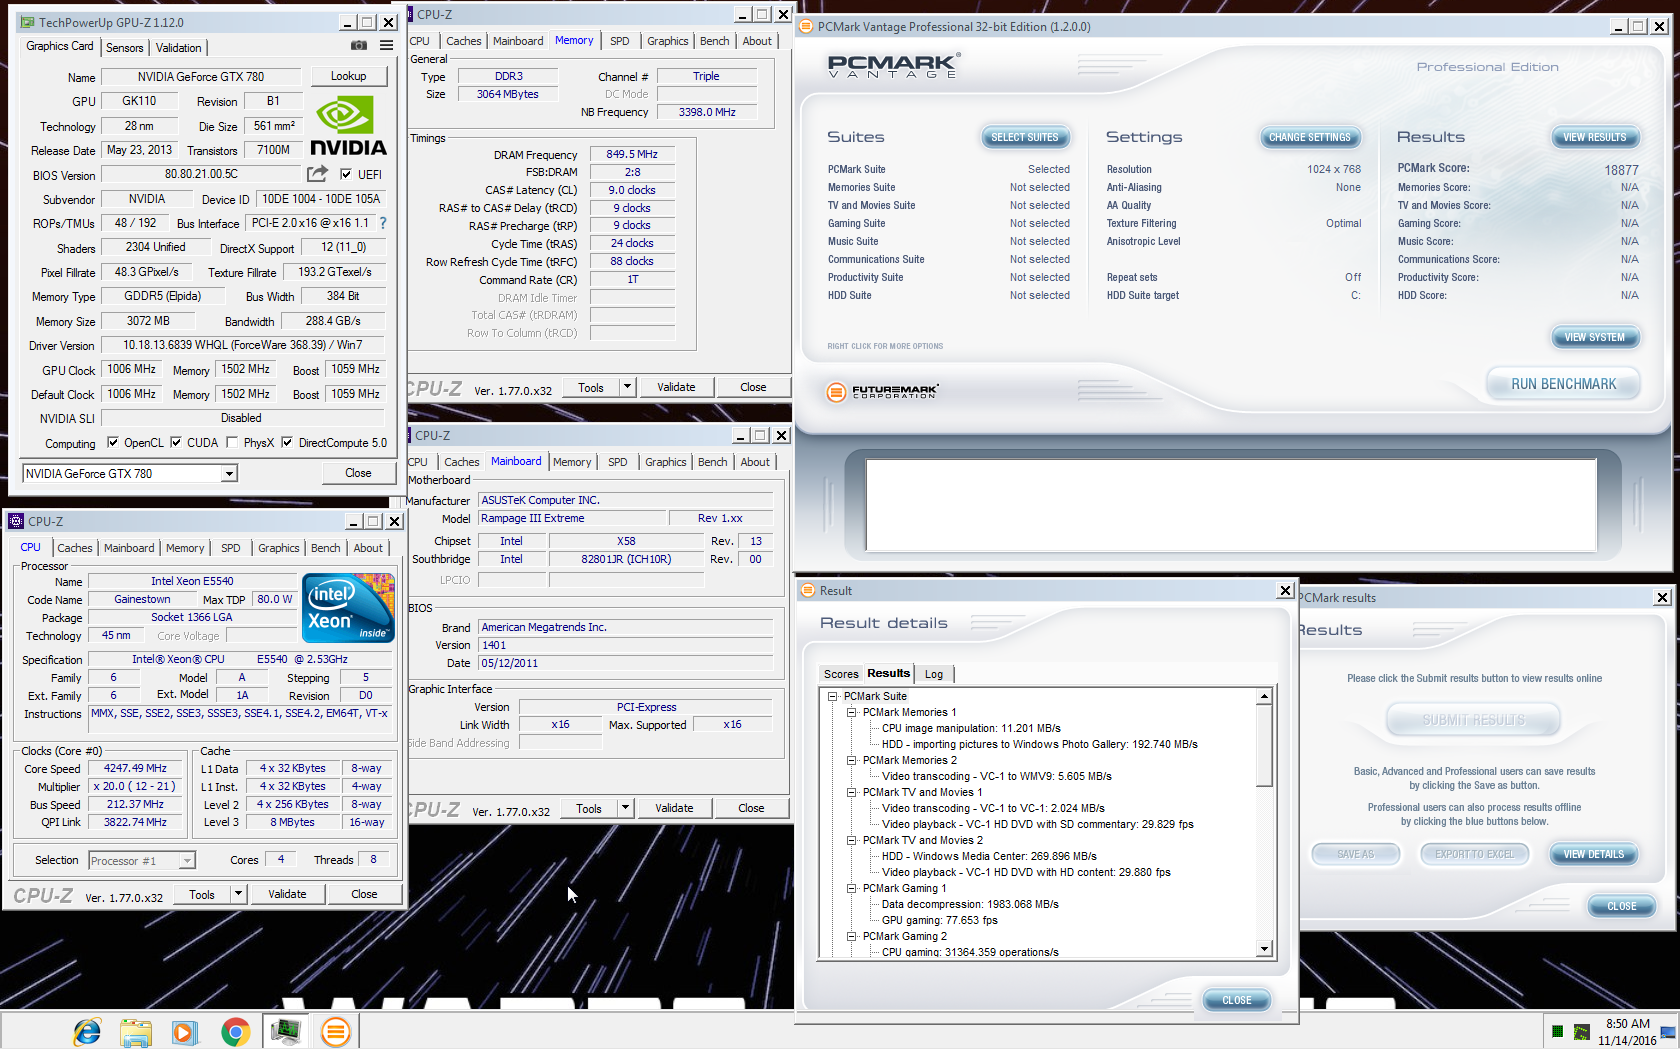Open Bench tab in CPU-Z Mainboard window
Screen dimensions: 1680x1050
713,462
